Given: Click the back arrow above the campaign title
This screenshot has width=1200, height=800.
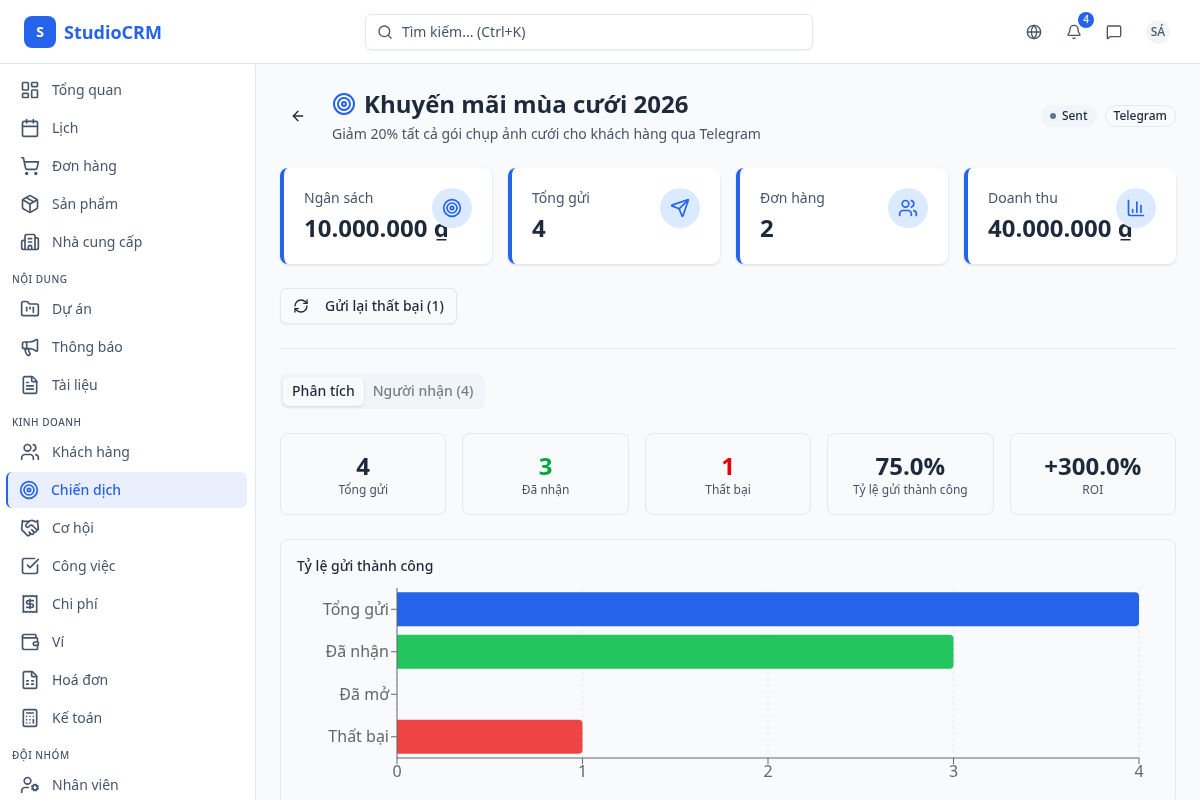Looking at the screenshot, I should coord(297,116).
